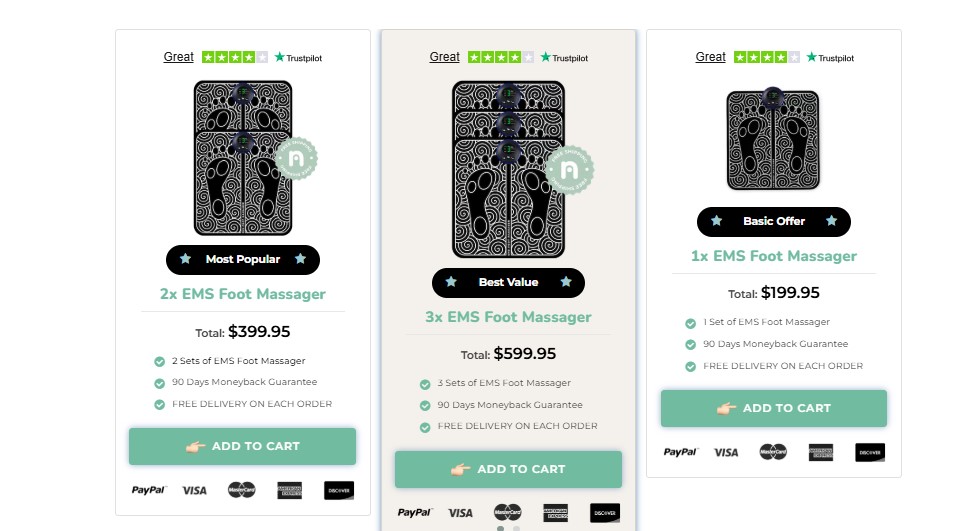Click the $599.95 total price

point(524,354)
